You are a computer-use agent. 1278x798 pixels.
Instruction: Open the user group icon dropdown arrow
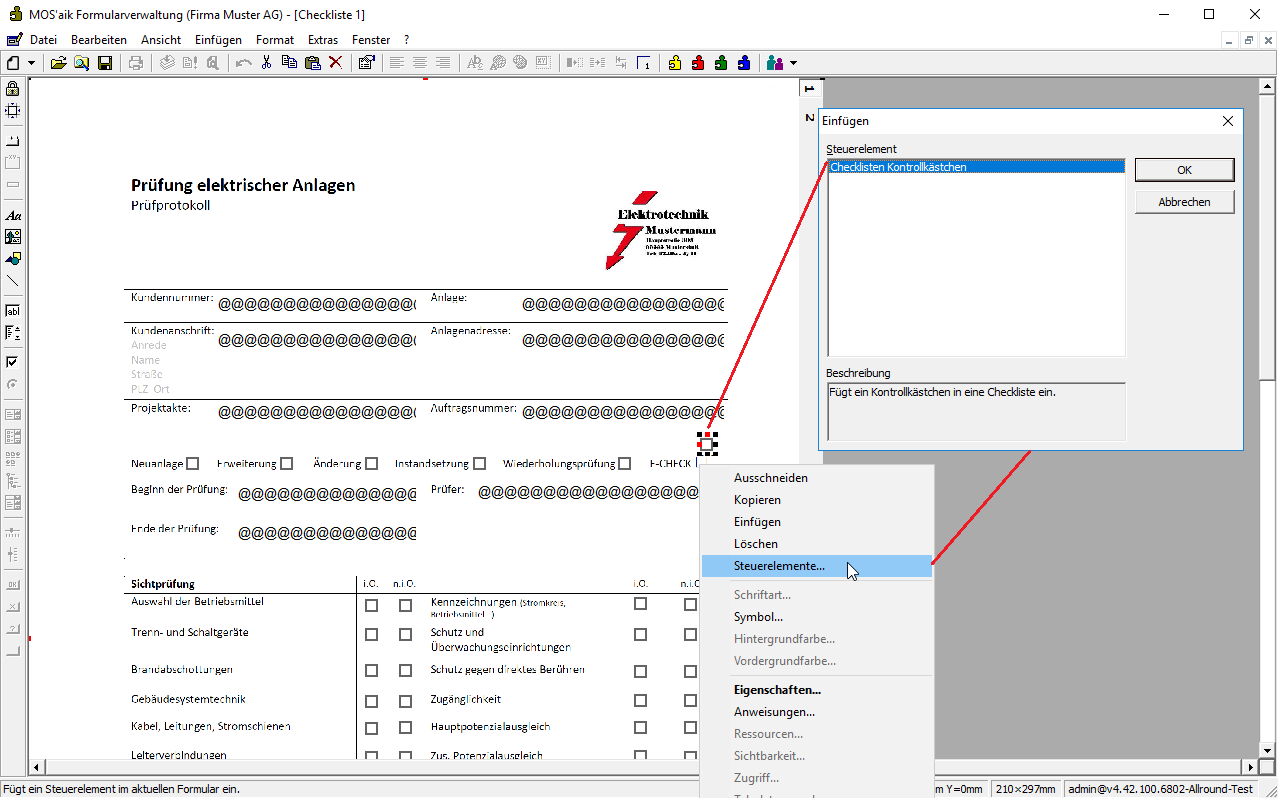pyautogui.click(x=794, y=63)
